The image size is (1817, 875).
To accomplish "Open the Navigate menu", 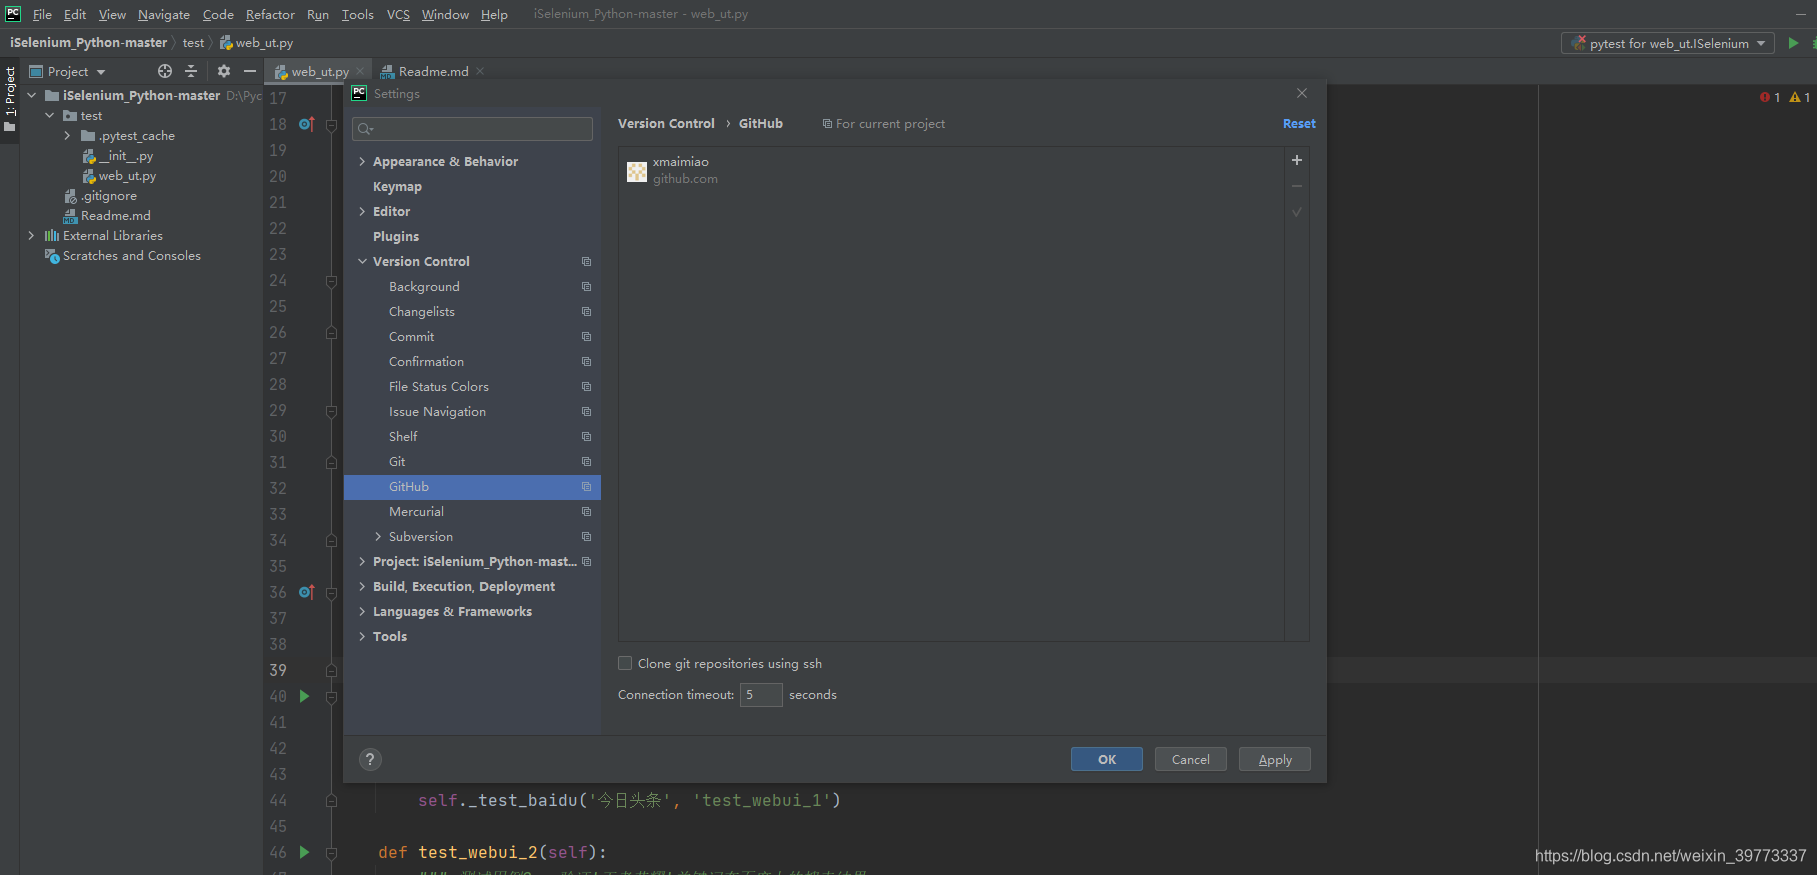I will [x=164, y=14].
